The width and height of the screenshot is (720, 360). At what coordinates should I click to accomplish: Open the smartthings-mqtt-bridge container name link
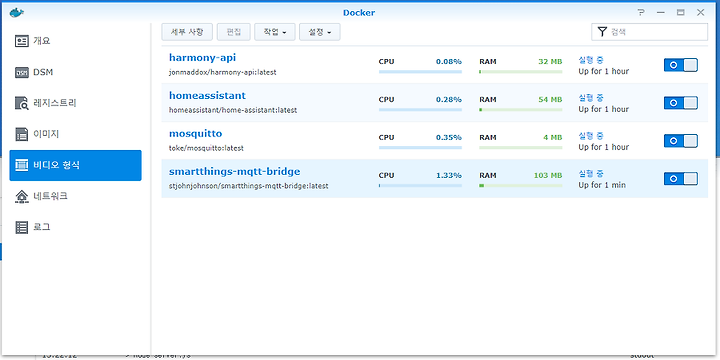[234, 171]
